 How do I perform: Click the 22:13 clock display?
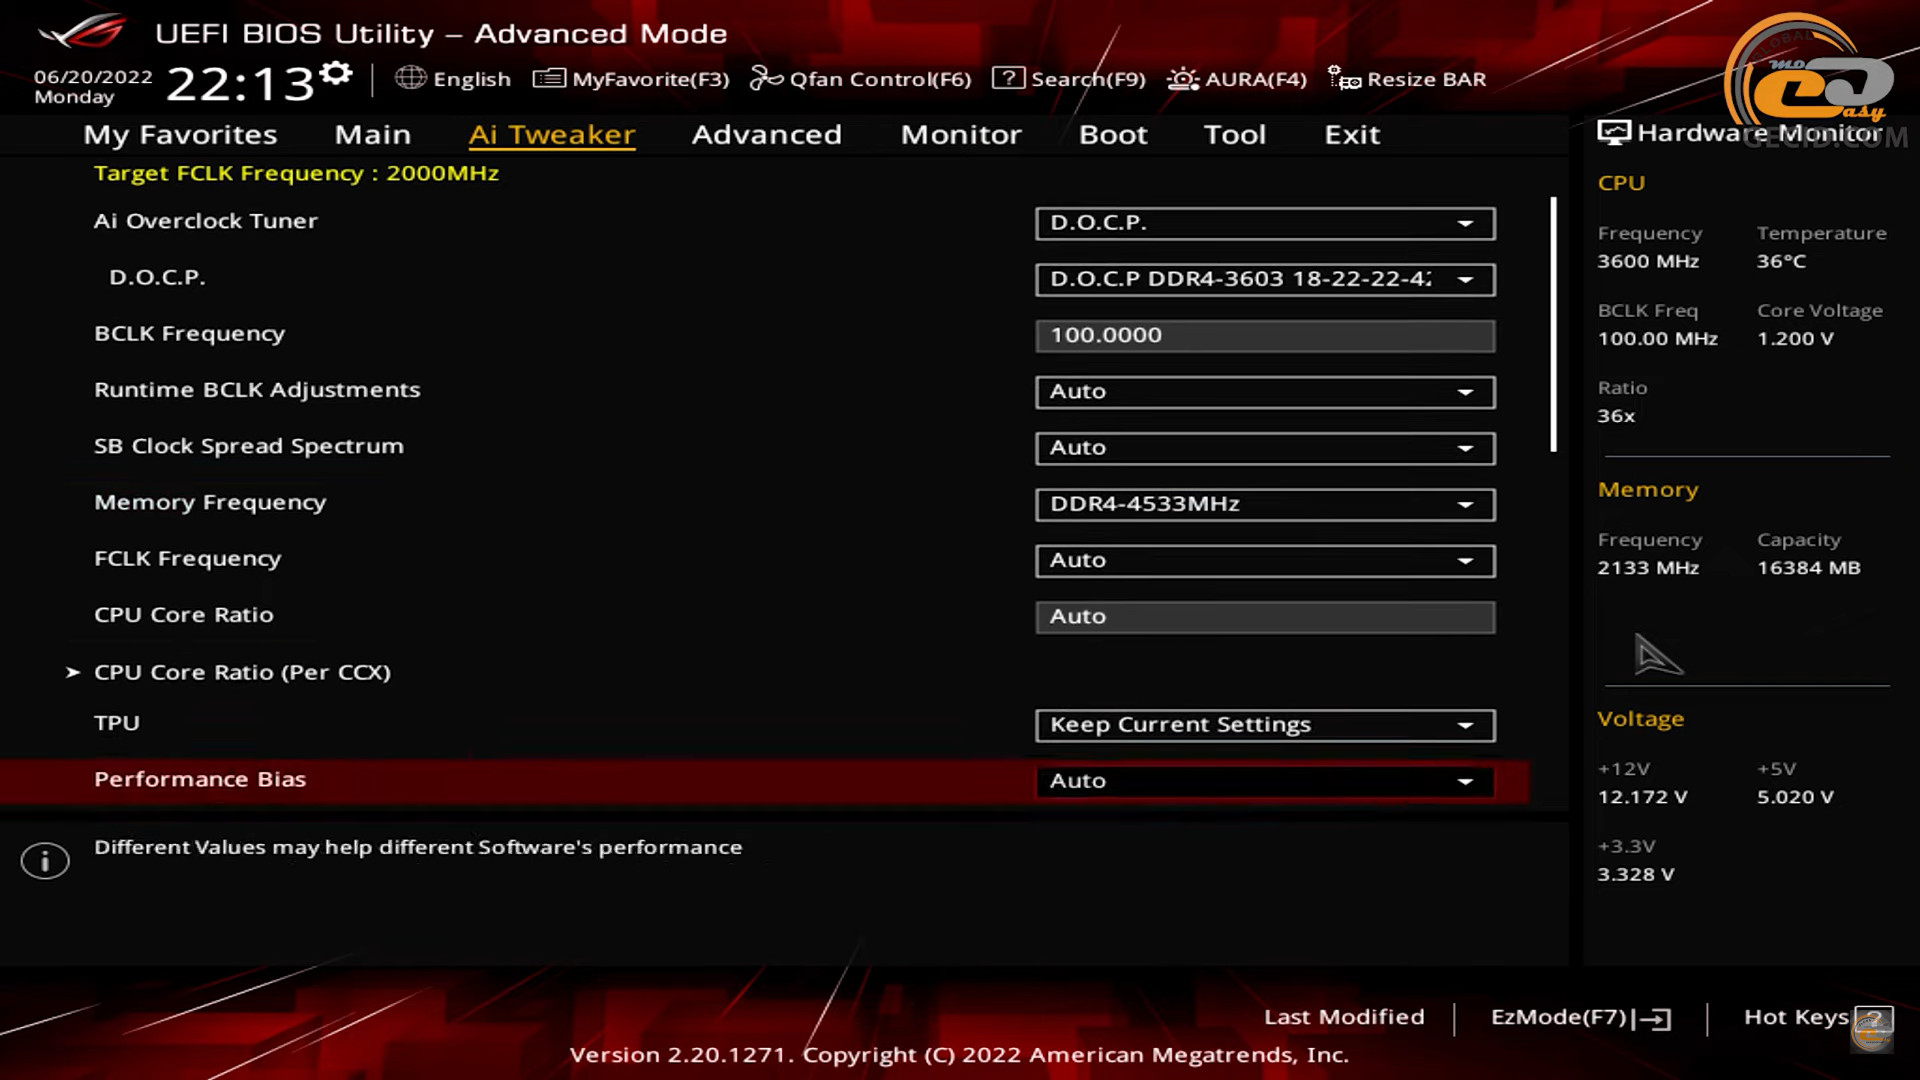coord(241,84)
